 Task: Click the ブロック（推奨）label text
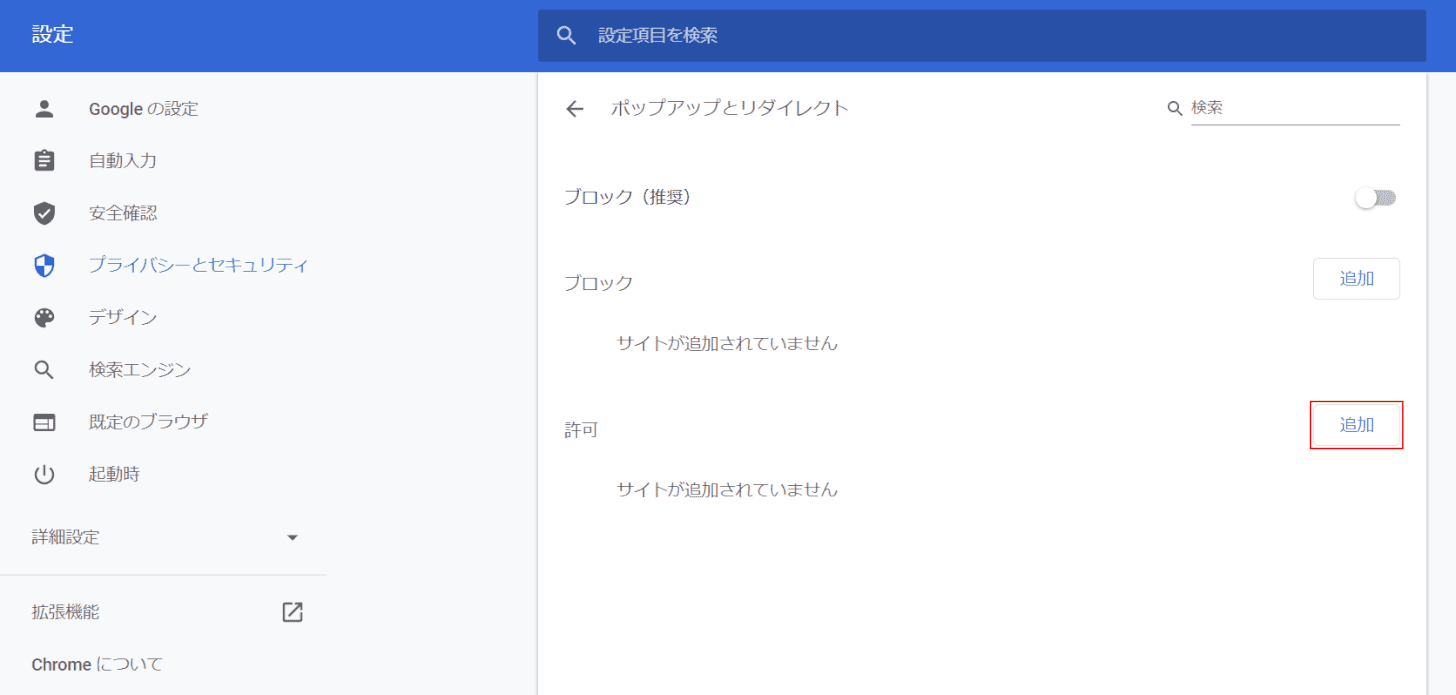628,198
